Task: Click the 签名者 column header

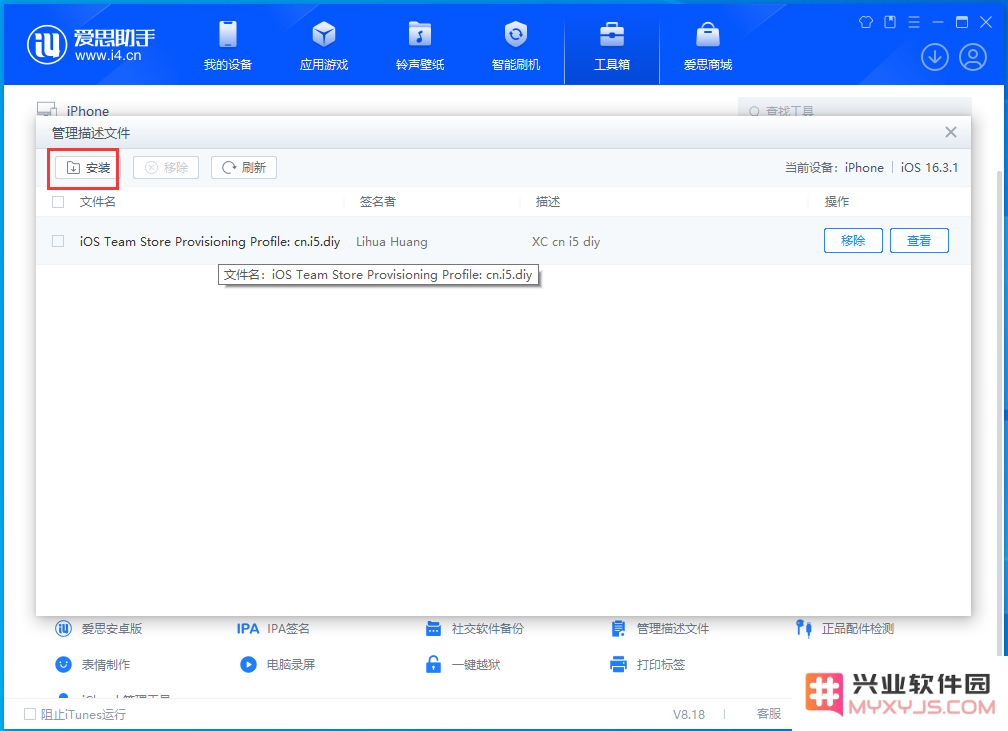Action: point(378,202)
